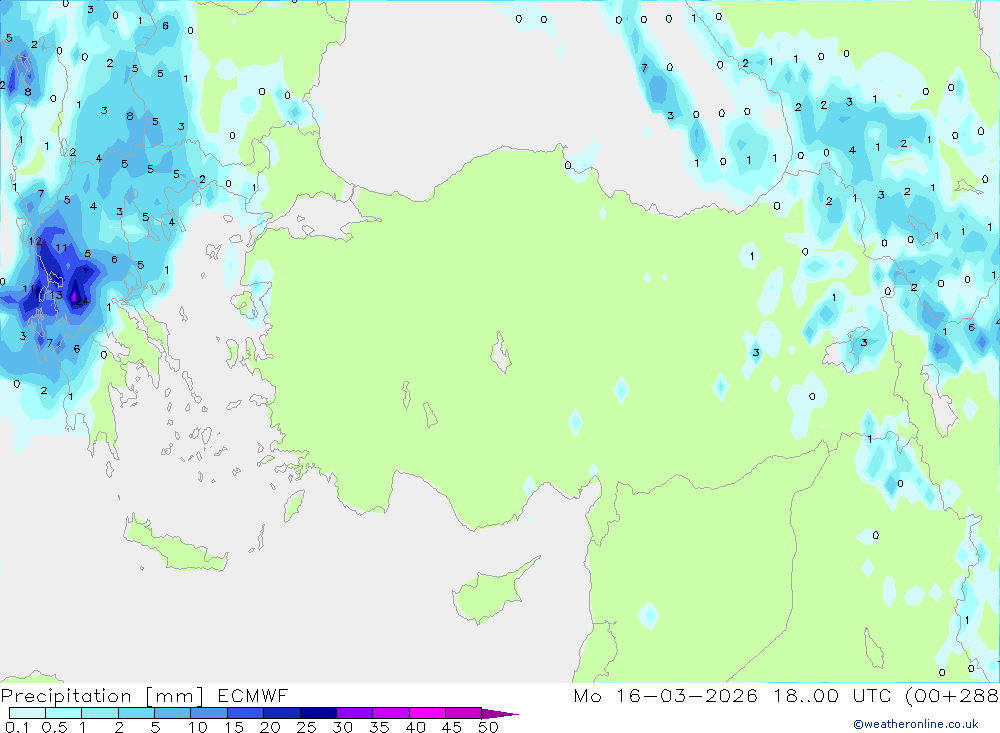Click the '13' precipitation value on the map

pos(56,295)
